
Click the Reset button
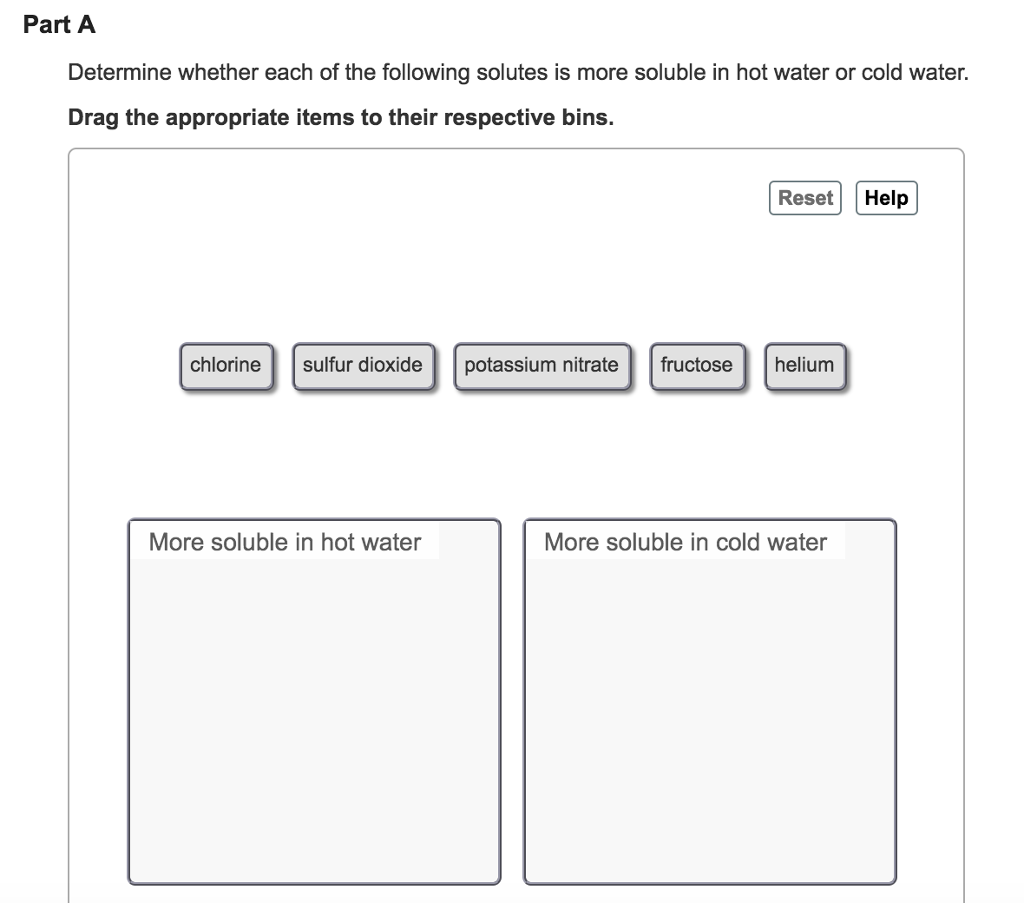pos(804,197)
